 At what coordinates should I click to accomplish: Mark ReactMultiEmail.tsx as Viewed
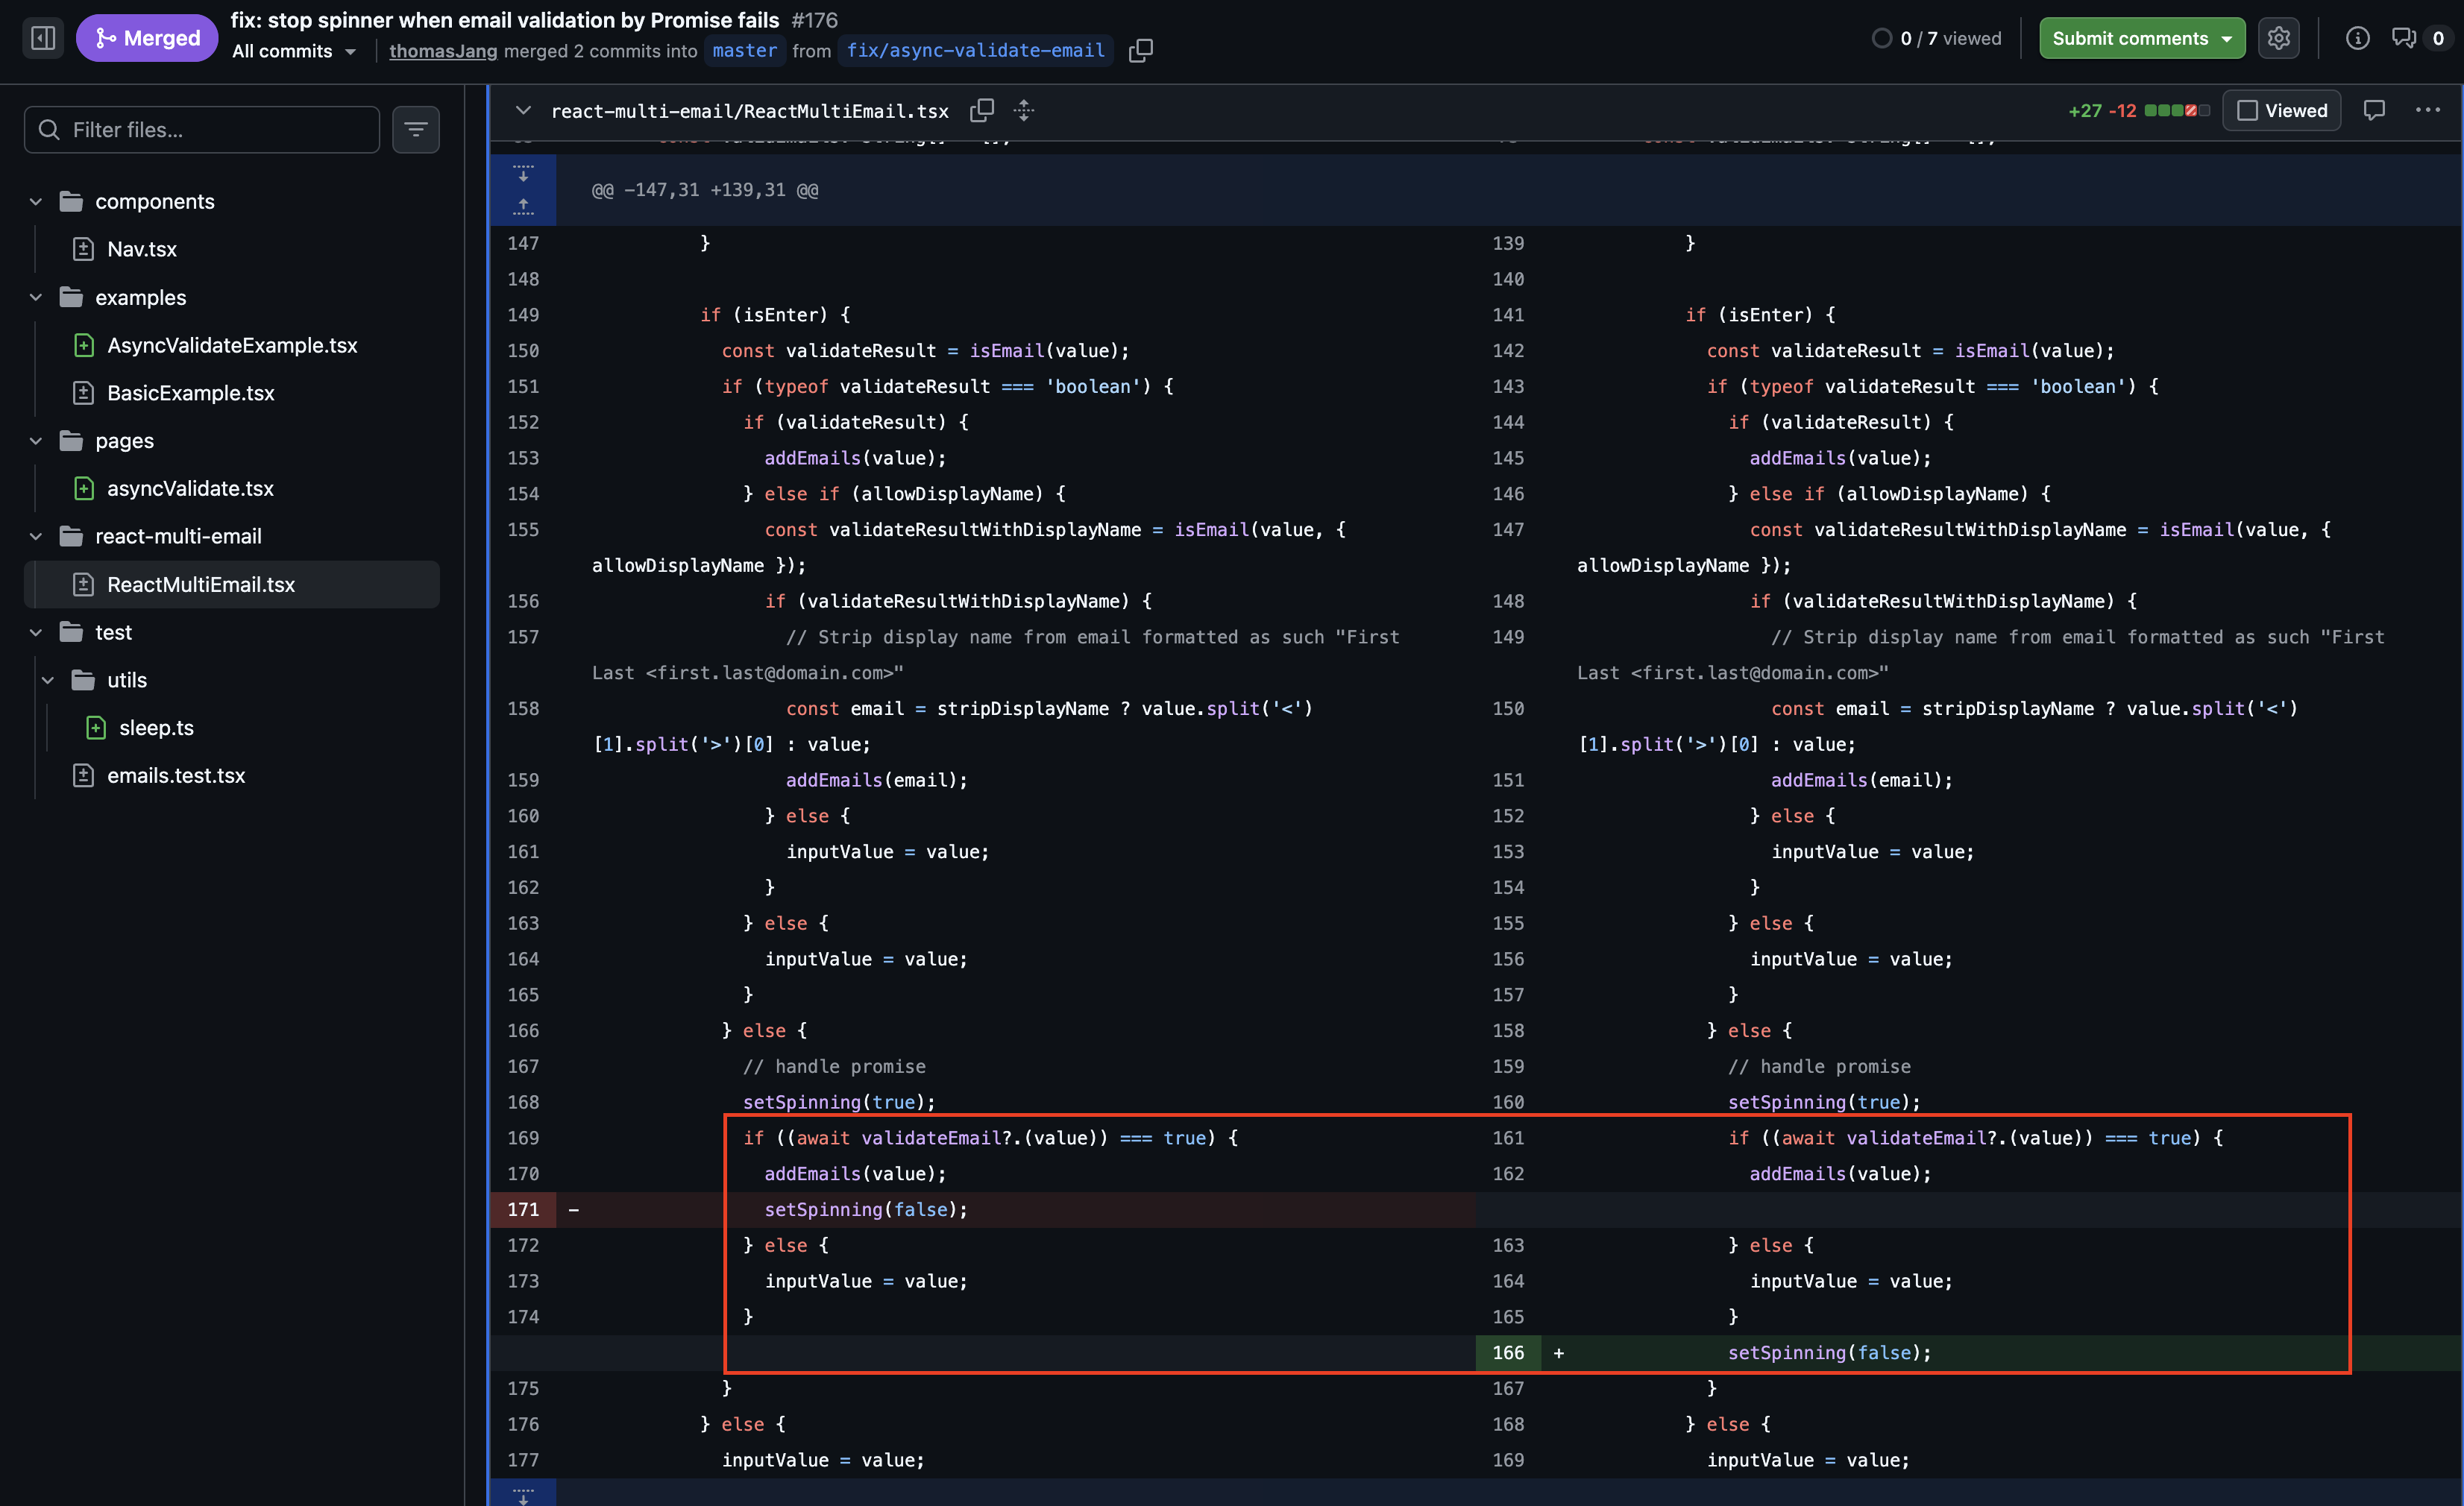pos(2281,110)
